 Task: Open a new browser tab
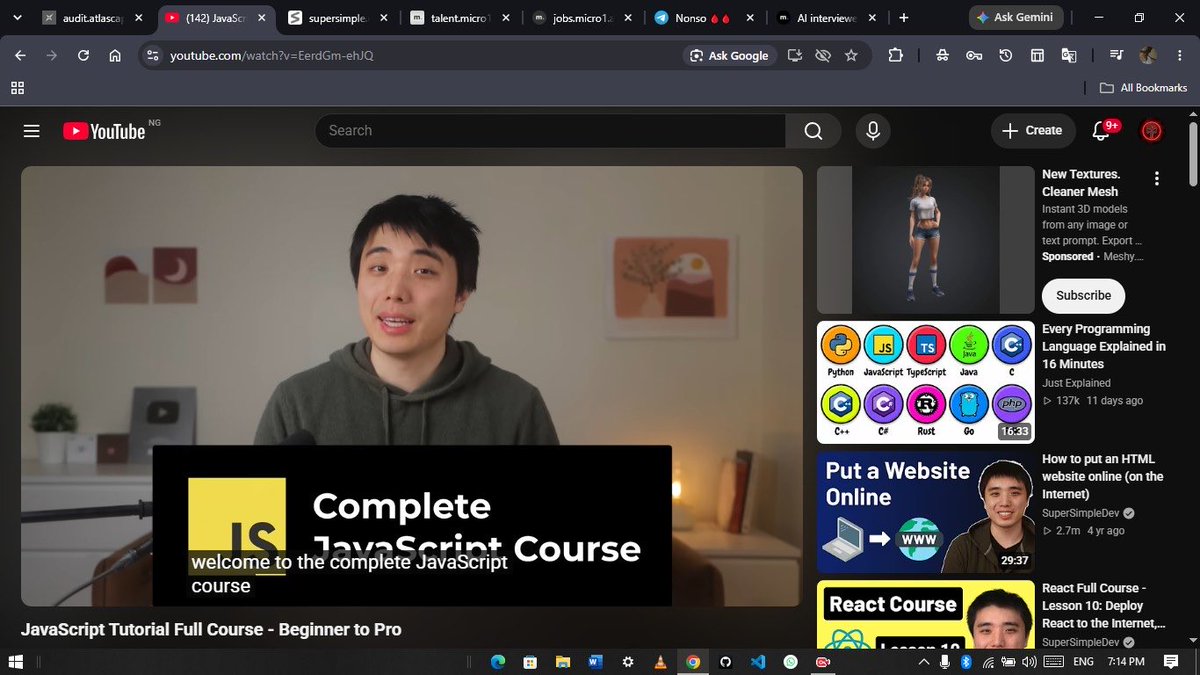pos(904,18)
